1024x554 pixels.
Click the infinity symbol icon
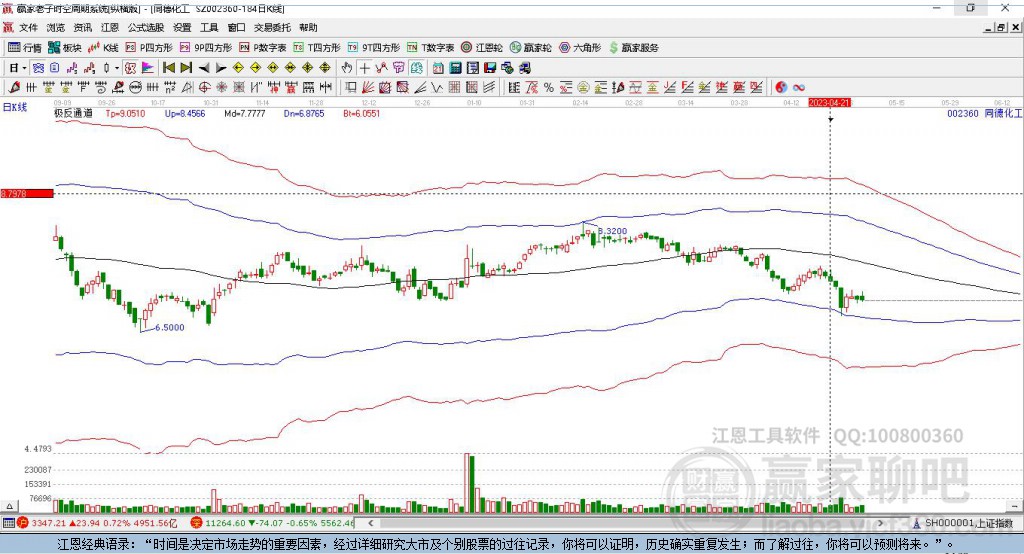pyautogui.click(x=798, y=87)
